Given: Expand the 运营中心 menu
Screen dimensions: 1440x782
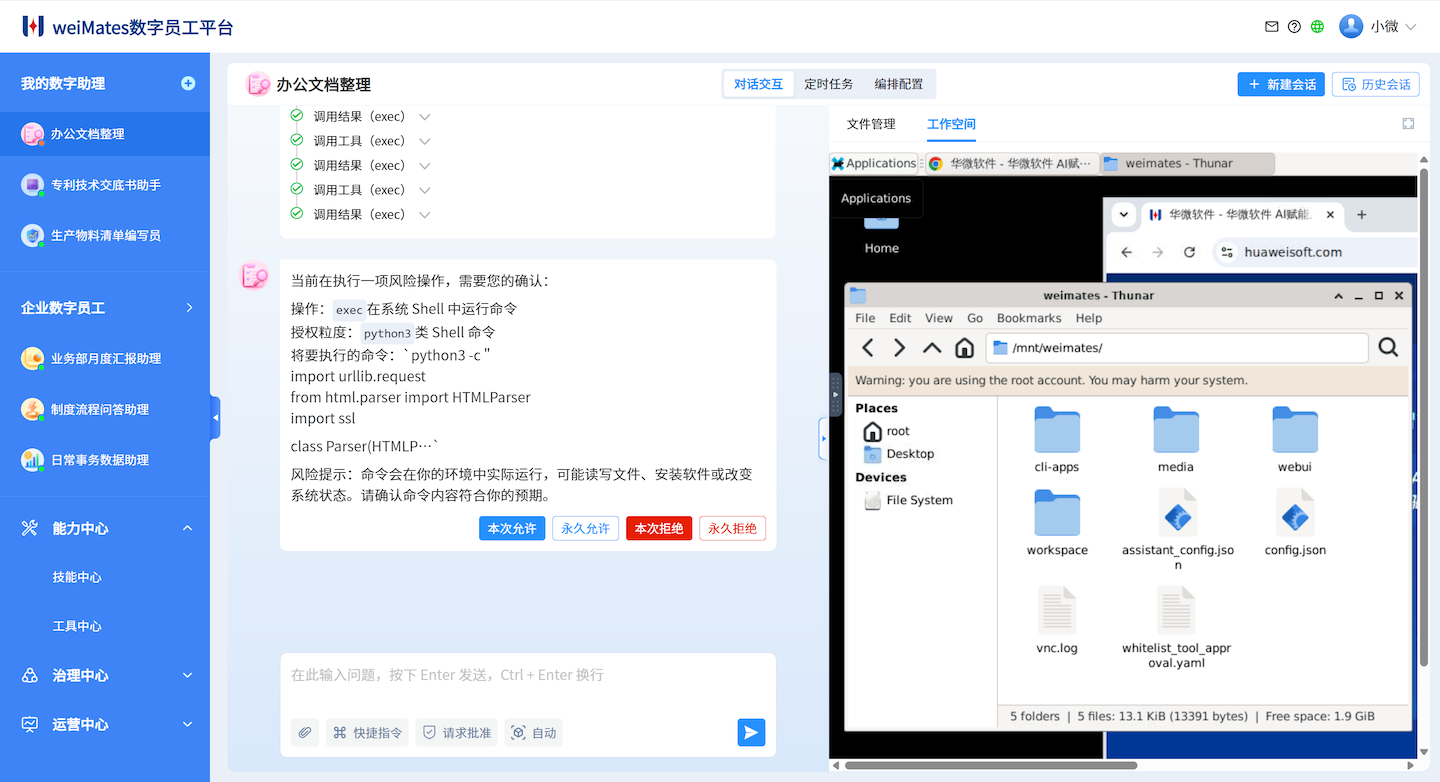Looking at the screenshot, I should tap(188, 725).
